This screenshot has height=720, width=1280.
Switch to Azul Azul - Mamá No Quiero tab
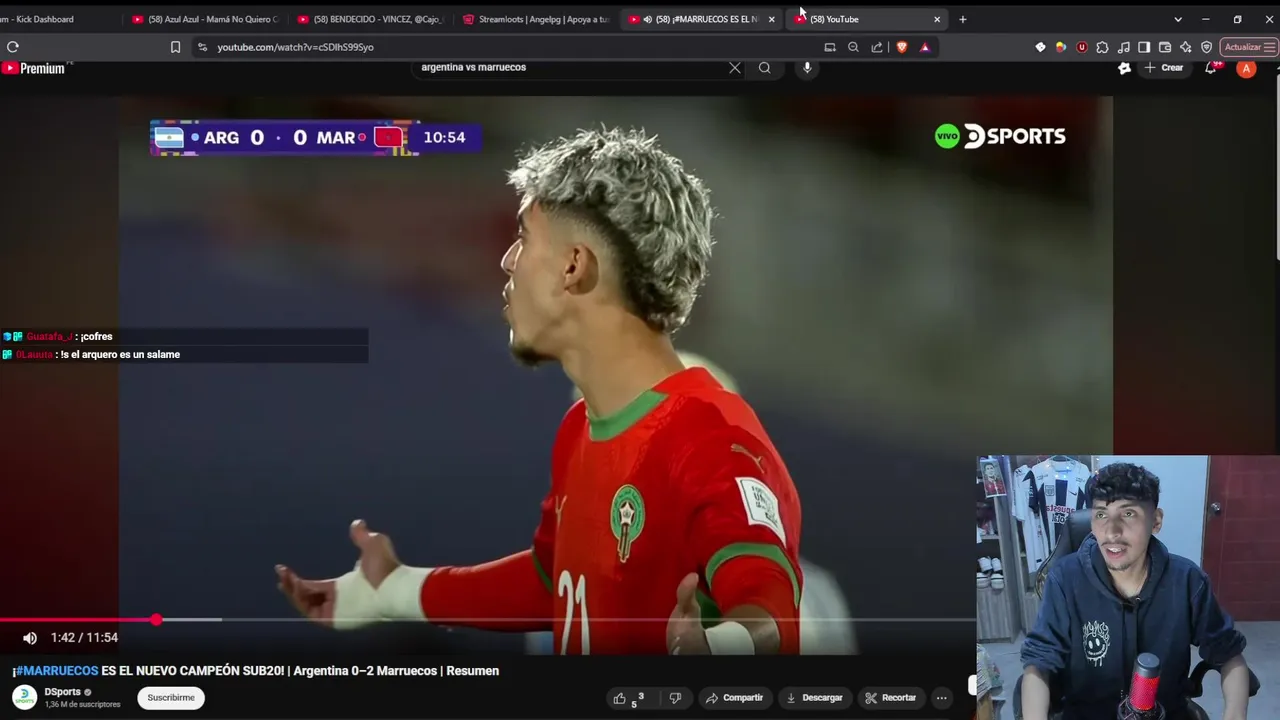(205, 19)
